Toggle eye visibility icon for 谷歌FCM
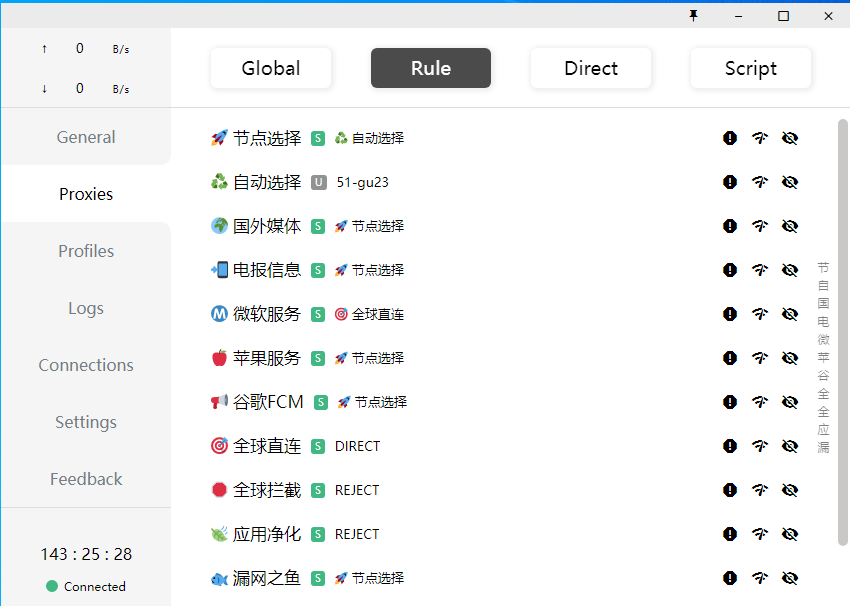Viewport: 850px width, 606px height. click(x=790, y=402)
